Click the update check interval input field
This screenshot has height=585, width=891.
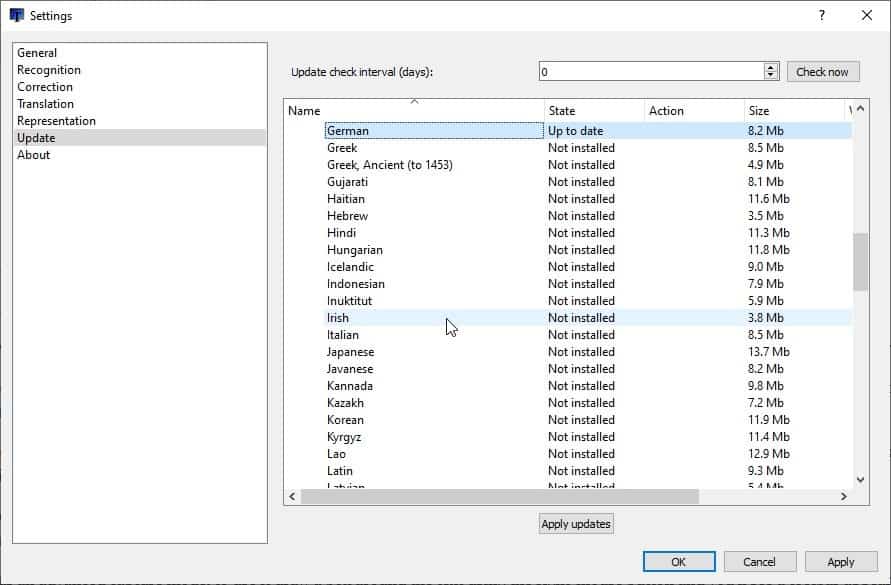(650, 72)
